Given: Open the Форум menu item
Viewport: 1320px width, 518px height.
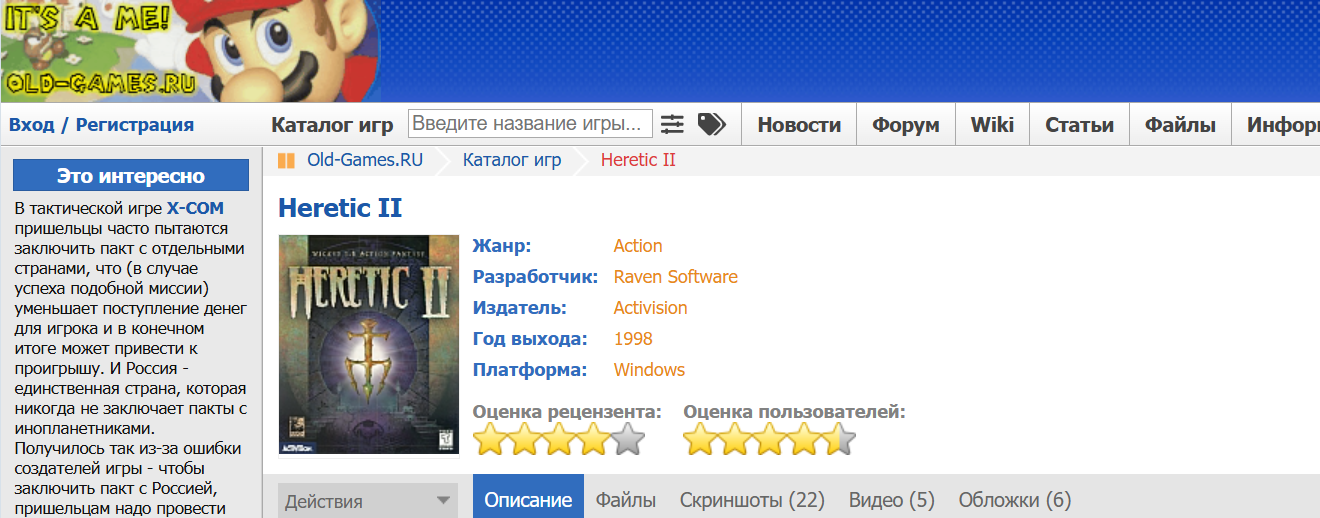Looking at the screenshot, I should [x=906, y=125].
